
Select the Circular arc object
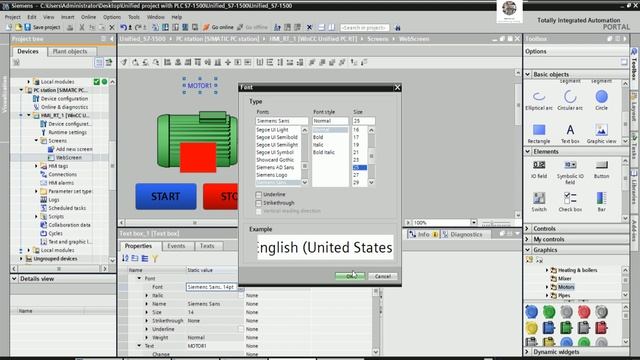[570, 100]
